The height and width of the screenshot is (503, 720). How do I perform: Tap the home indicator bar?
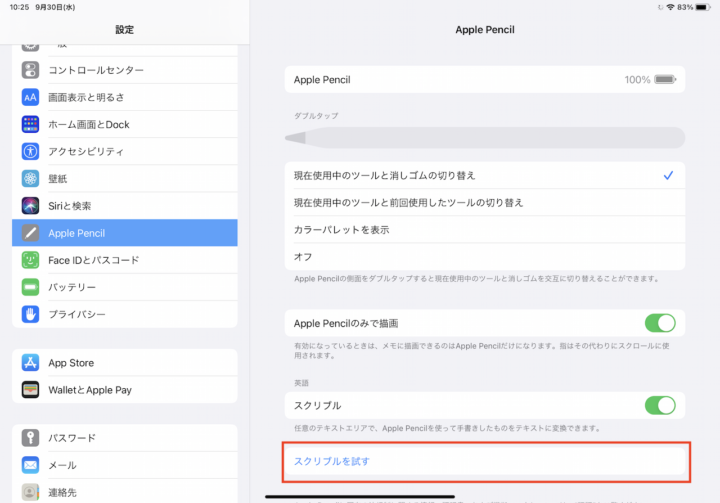tap(360, 497)
